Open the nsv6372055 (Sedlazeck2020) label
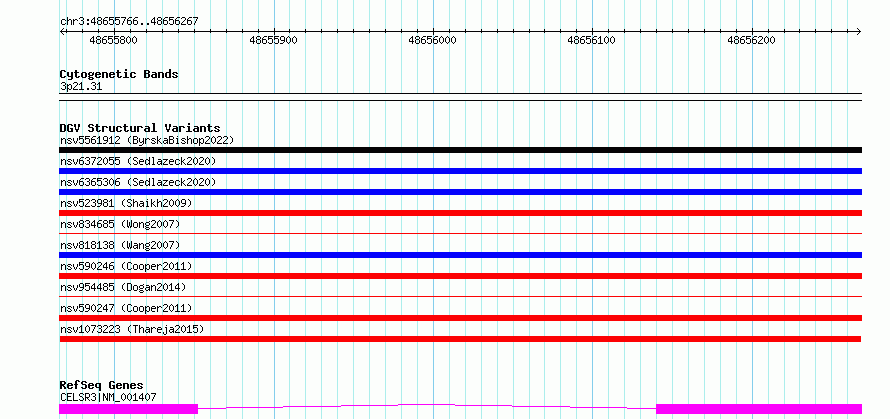Viewport: 890px width, 419px height. 138,161
